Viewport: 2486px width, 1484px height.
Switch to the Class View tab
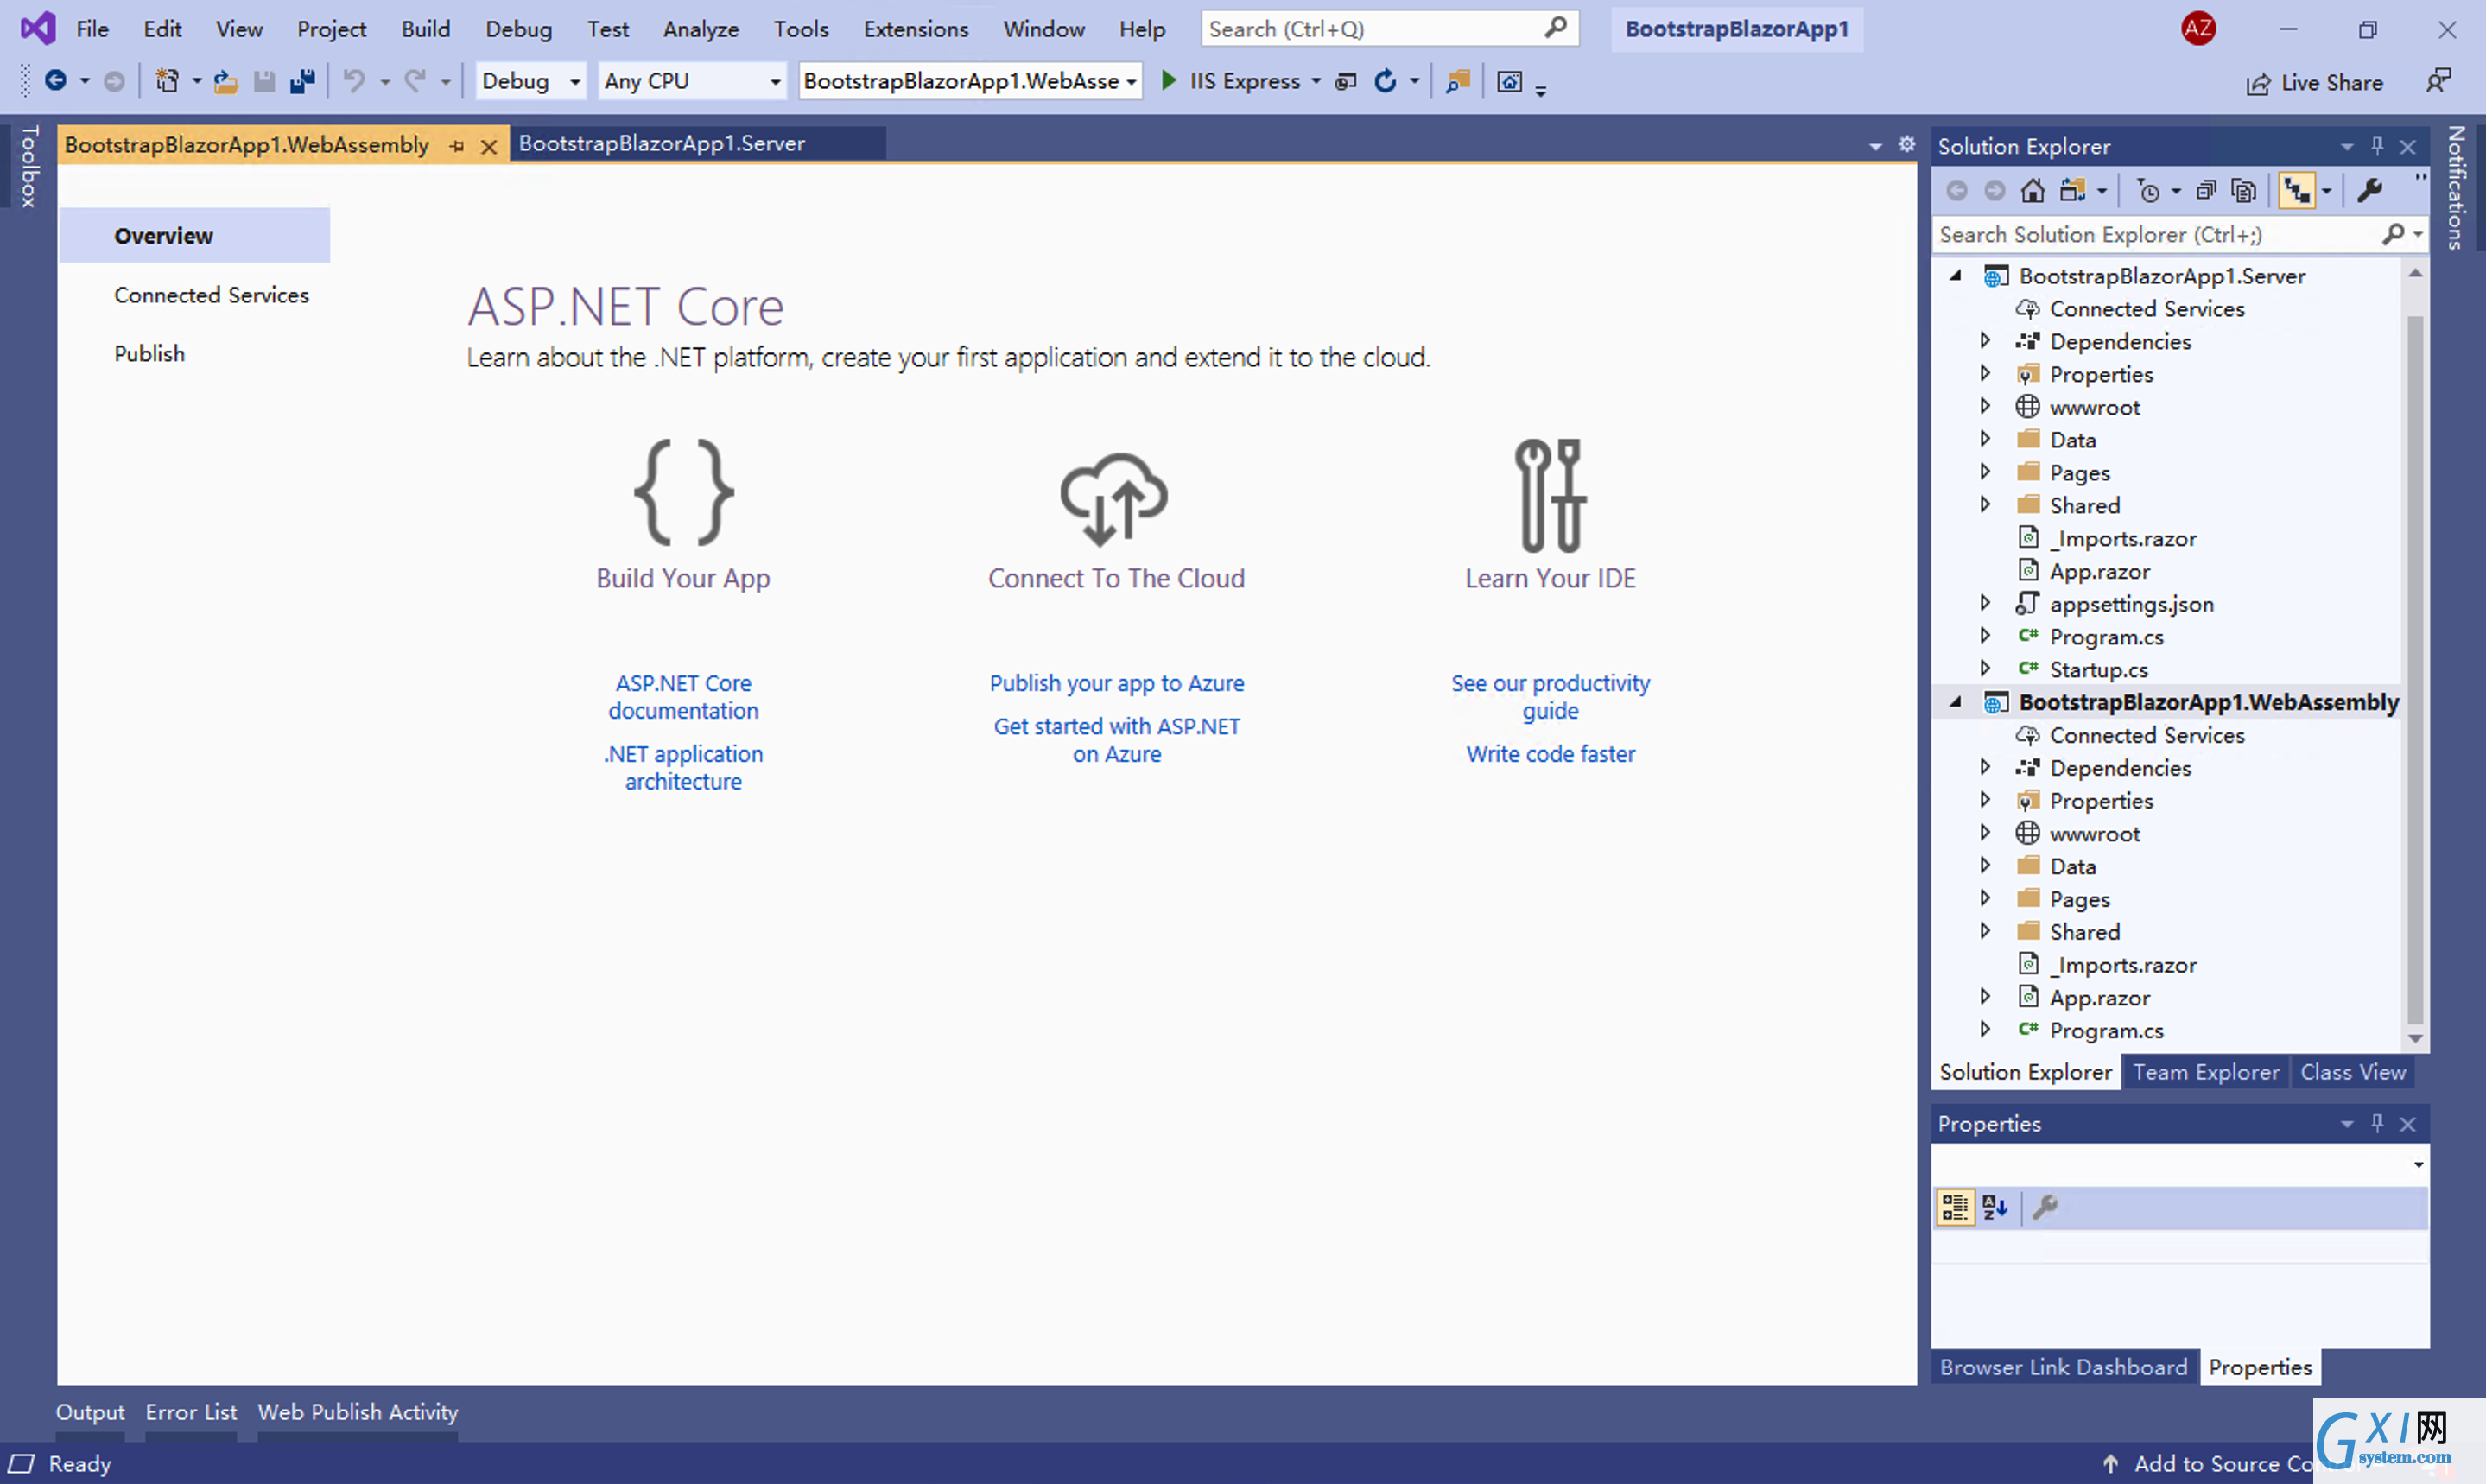2353,1072
